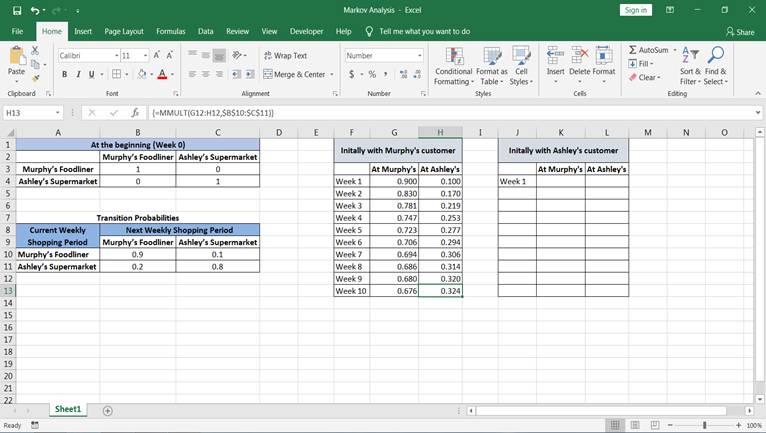Switch to the Page Layout tab
This screenshot has width=766, height=433.
(x=124, y=31)
